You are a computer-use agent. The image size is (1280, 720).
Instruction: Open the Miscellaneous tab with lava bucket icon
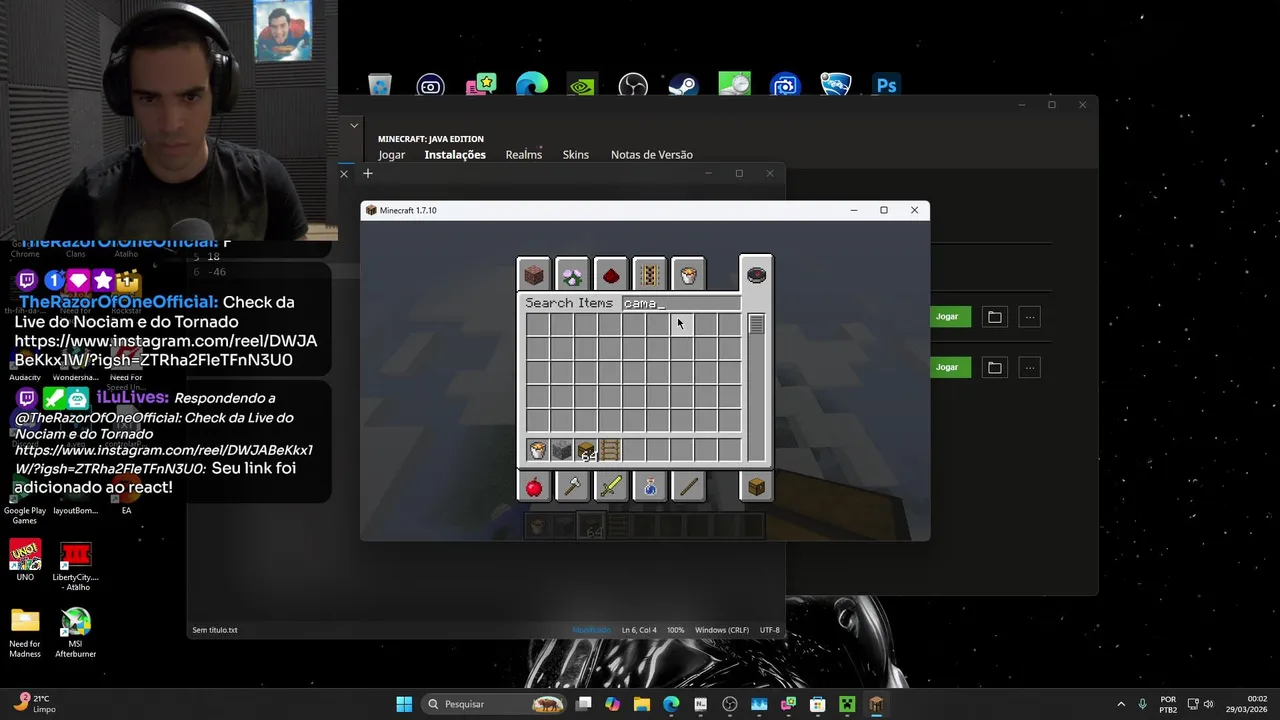[x=688, y=274]
